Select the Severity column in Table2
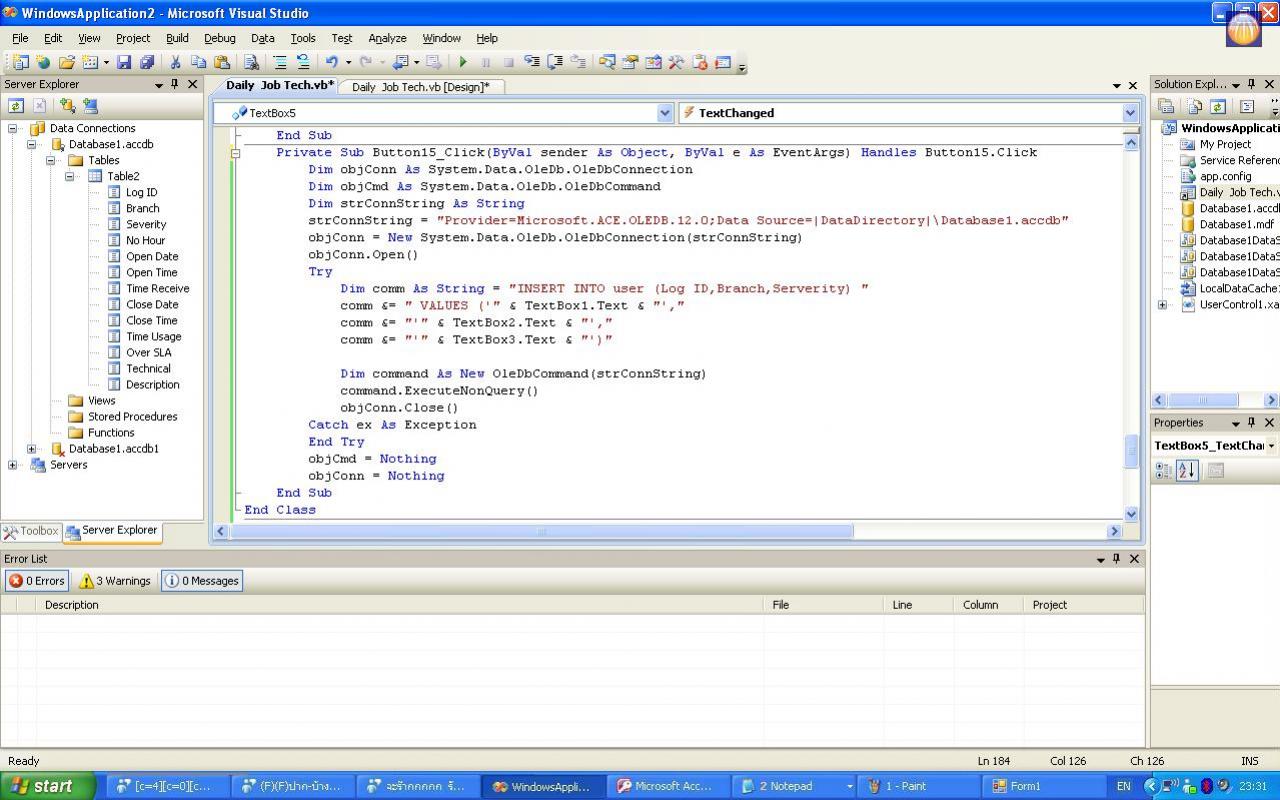Viewport: 1280px width, 800px height. [146, 224]
